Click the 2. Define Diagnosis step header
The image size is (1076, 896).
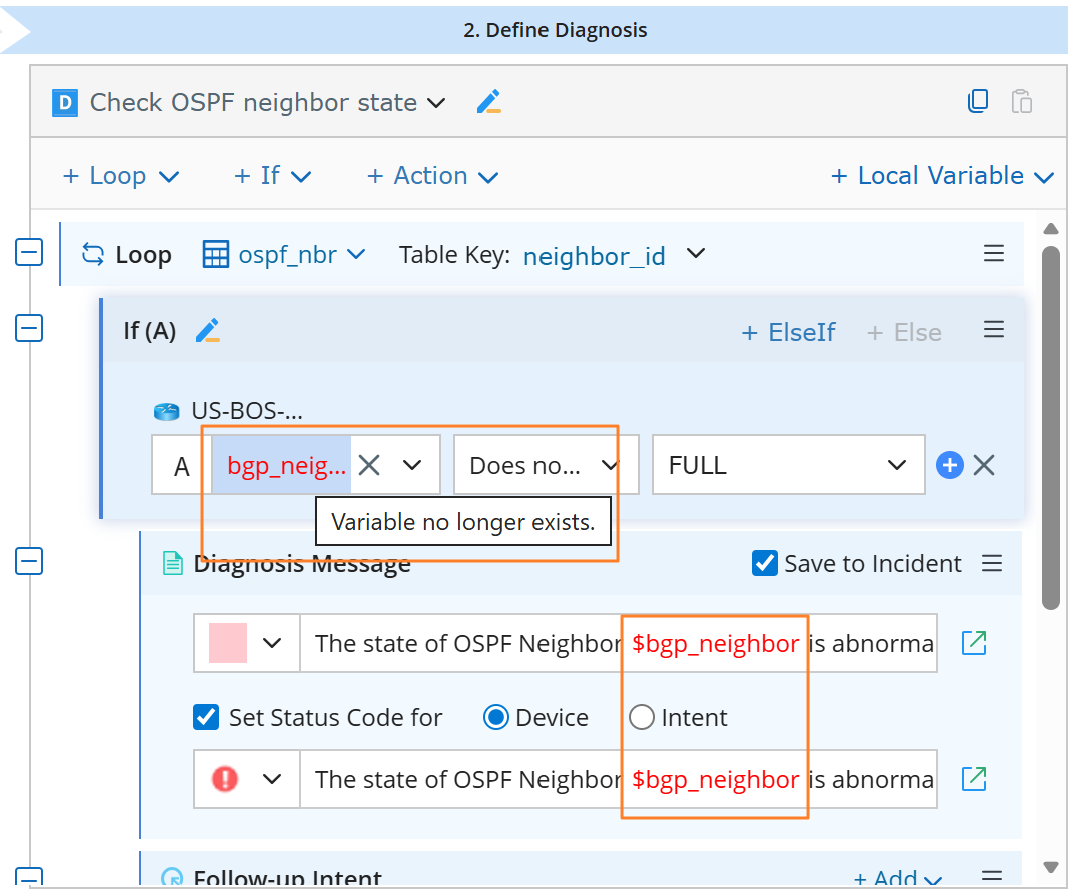pos(554,30)
